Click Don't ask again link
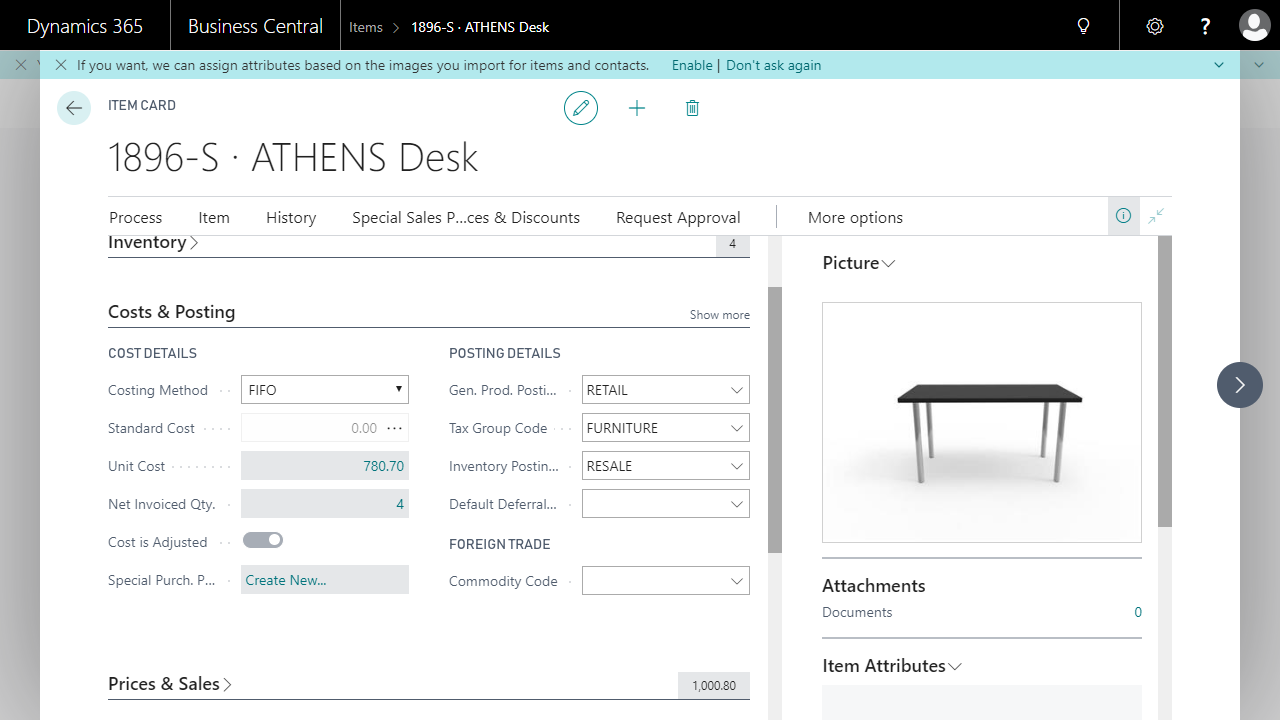 point(773,65)
